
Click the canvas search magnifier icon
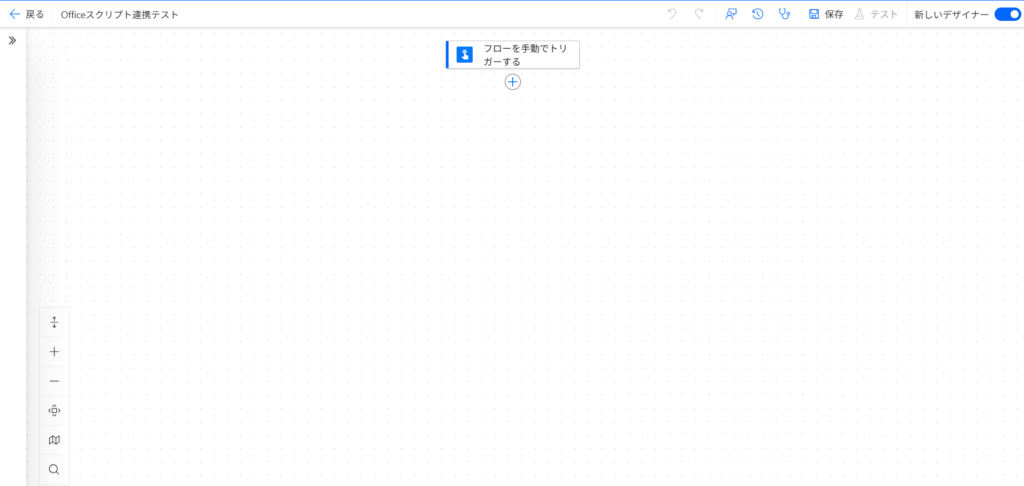pos(54,469)
